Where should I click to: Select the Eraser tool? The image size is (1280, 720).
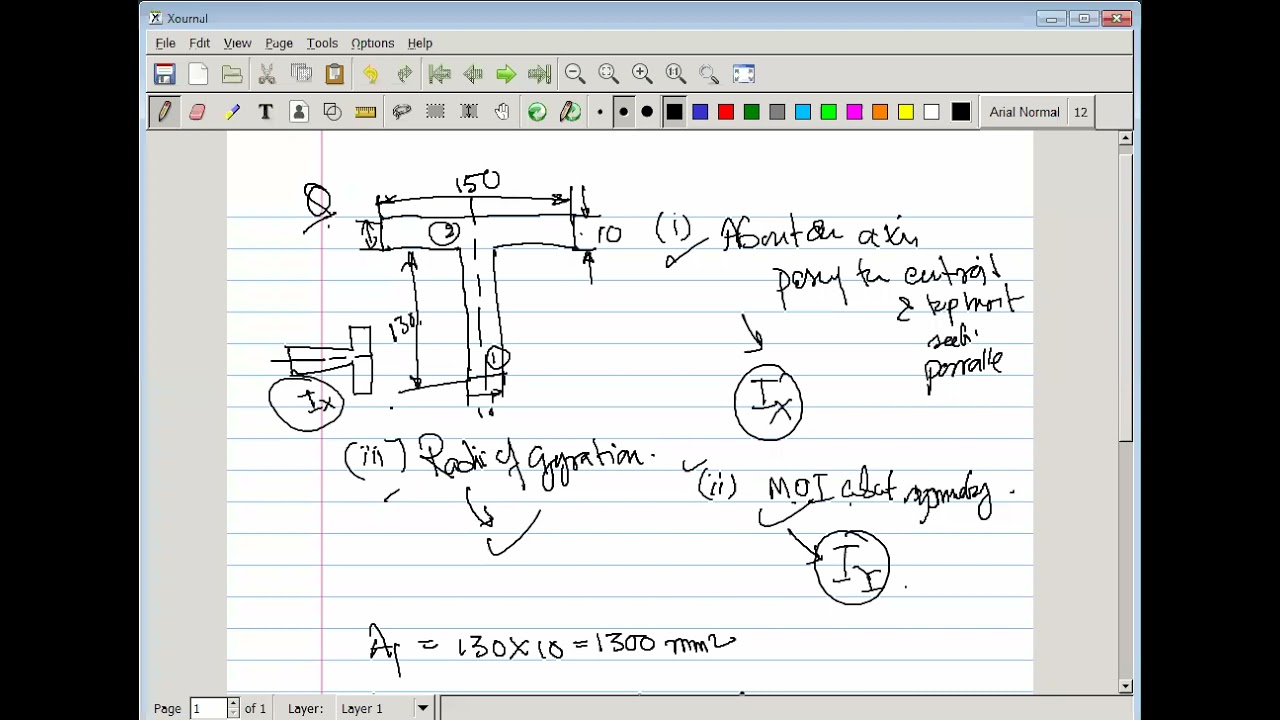pyautogui.click(x=197, y=112)
